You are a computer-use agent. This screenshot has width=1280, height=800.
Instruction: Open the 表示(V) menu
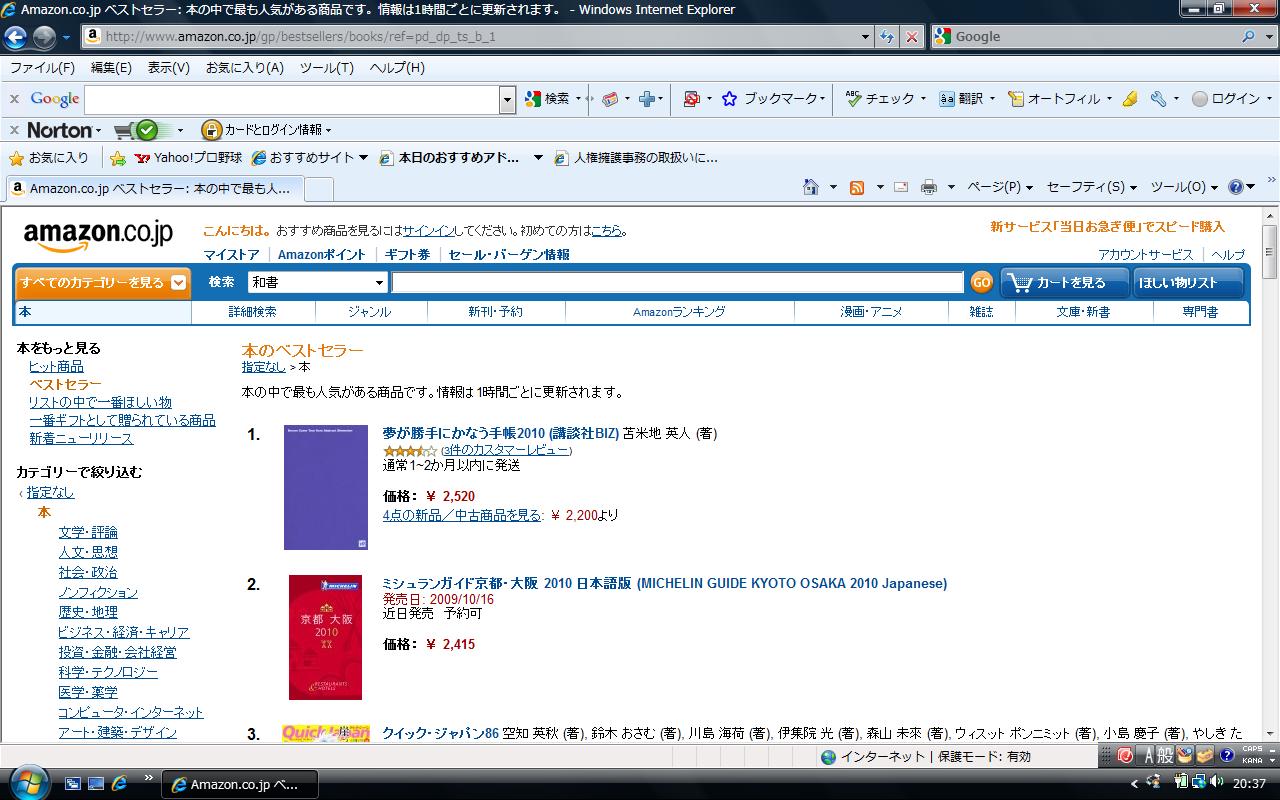pyautogui.click(x=169, y=68)
